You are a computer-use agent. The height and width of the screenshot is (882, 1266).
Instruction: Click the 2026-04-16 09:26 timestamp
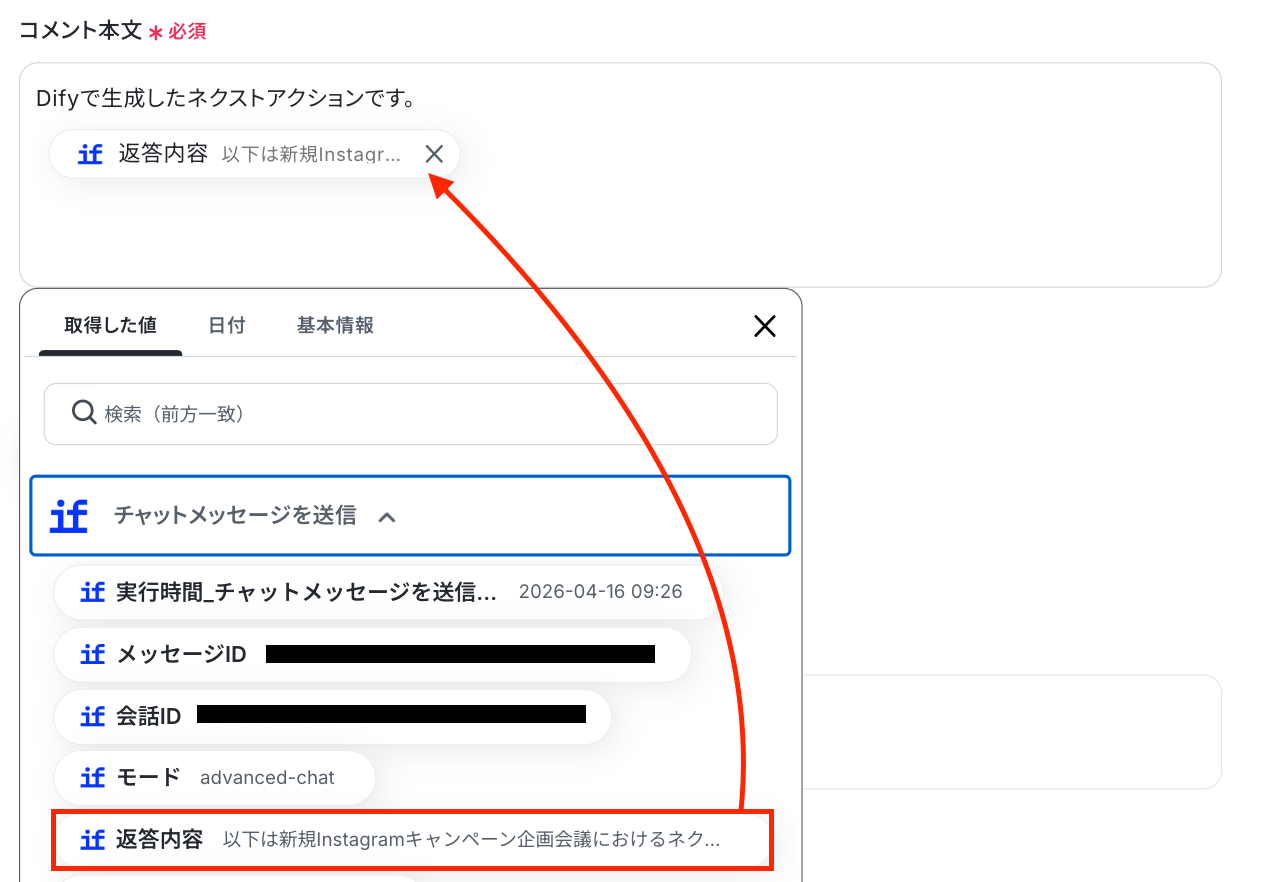pyautogui.click(x=601, y=592)
